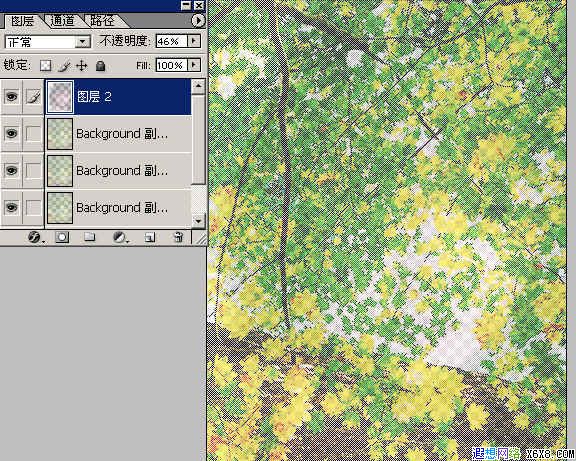Toggle lock position icon
576x461 pixels.
point(82,66)
